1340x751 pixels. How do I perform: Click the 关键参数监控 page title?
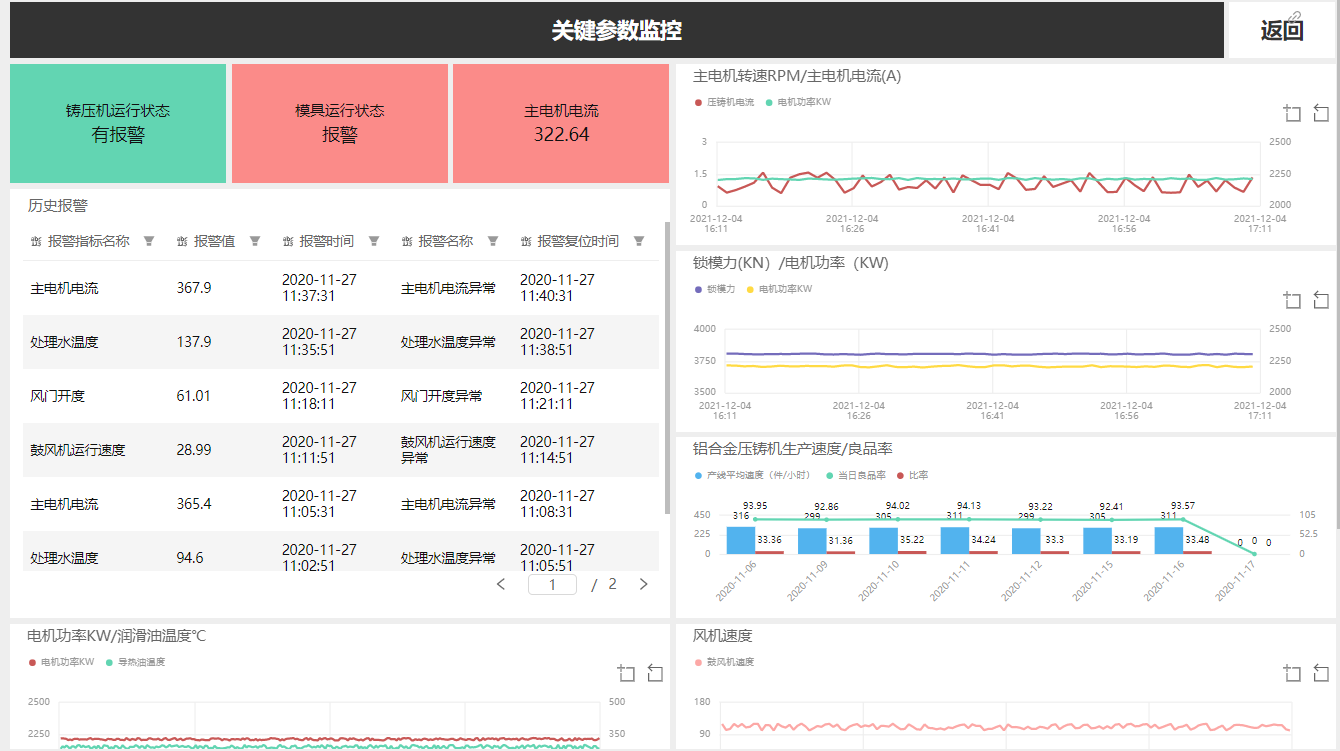click(617, 30)
